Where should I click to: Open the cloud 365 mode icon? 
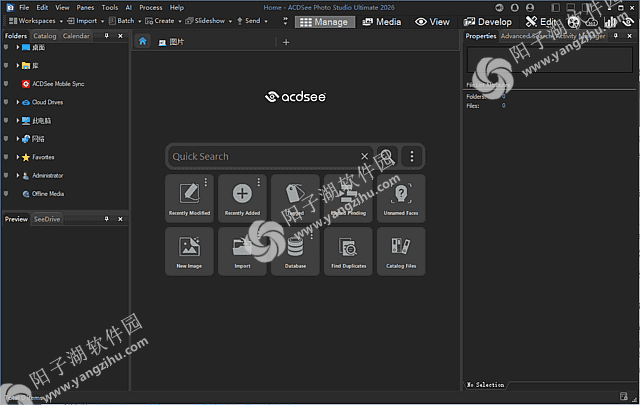tap(592, 22)
